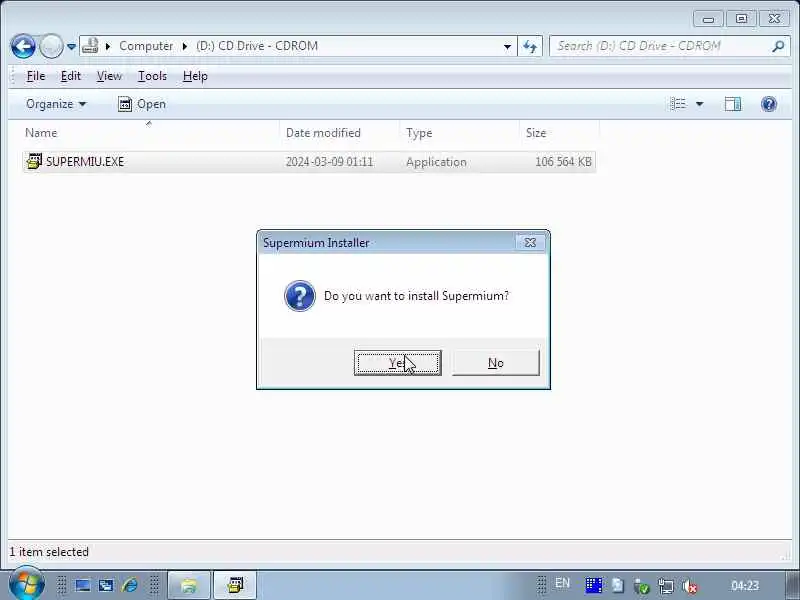Image resolution: width=800 pixels, height=600 pixels.
Task: Sort by the Type column header
Action: click(x=459, y=133)
